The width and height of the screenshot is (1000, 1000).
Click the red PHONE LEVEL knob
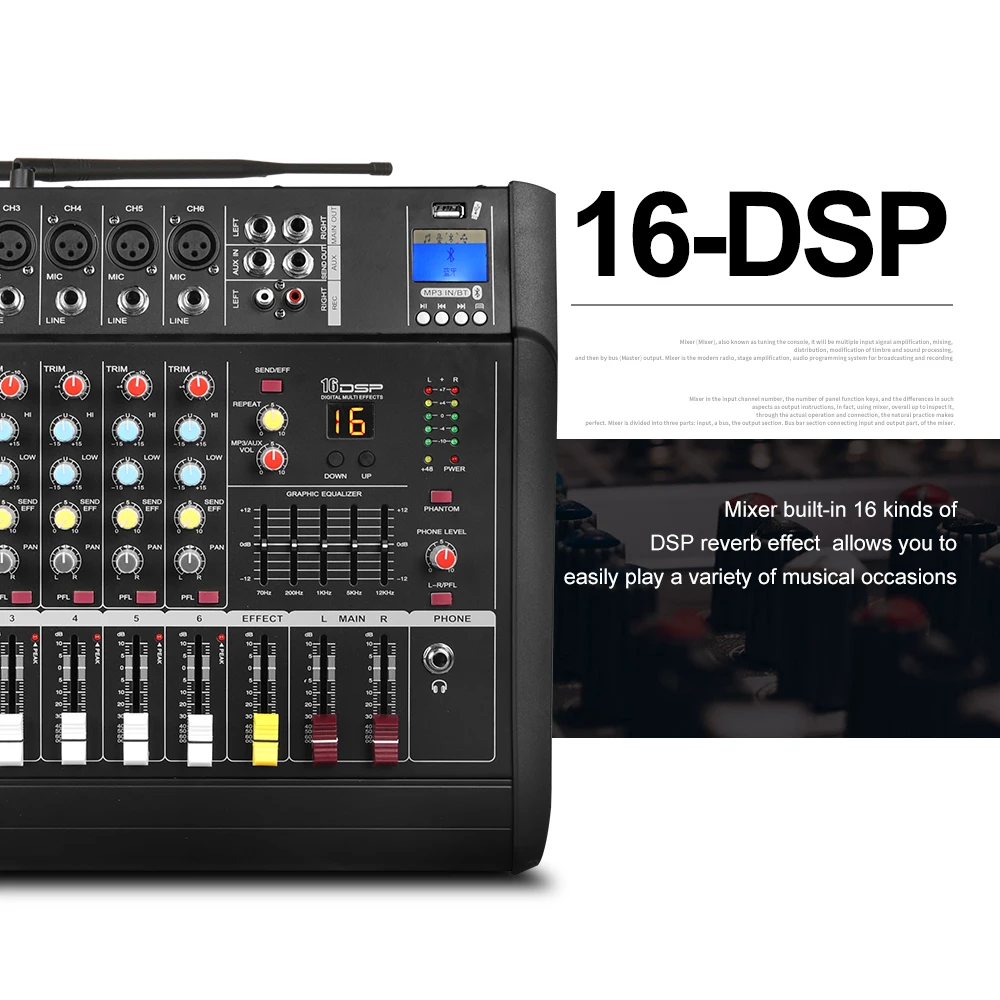pos(443,558)
